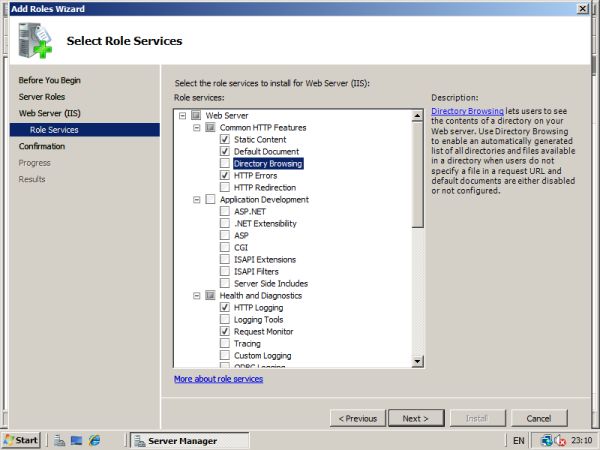Viewport: 600px width, 450px height.
Task: Click the Add Roles Wizard server icon
Action: [35, 41]
